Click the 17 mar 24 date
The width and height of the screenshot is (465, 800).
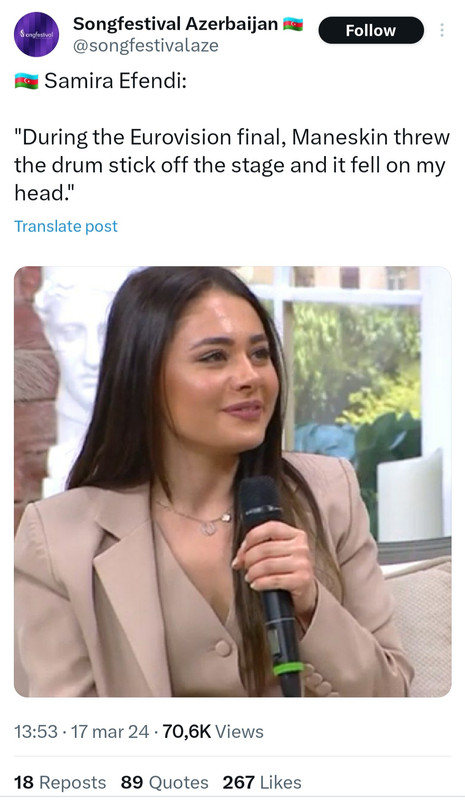[110, 732]
